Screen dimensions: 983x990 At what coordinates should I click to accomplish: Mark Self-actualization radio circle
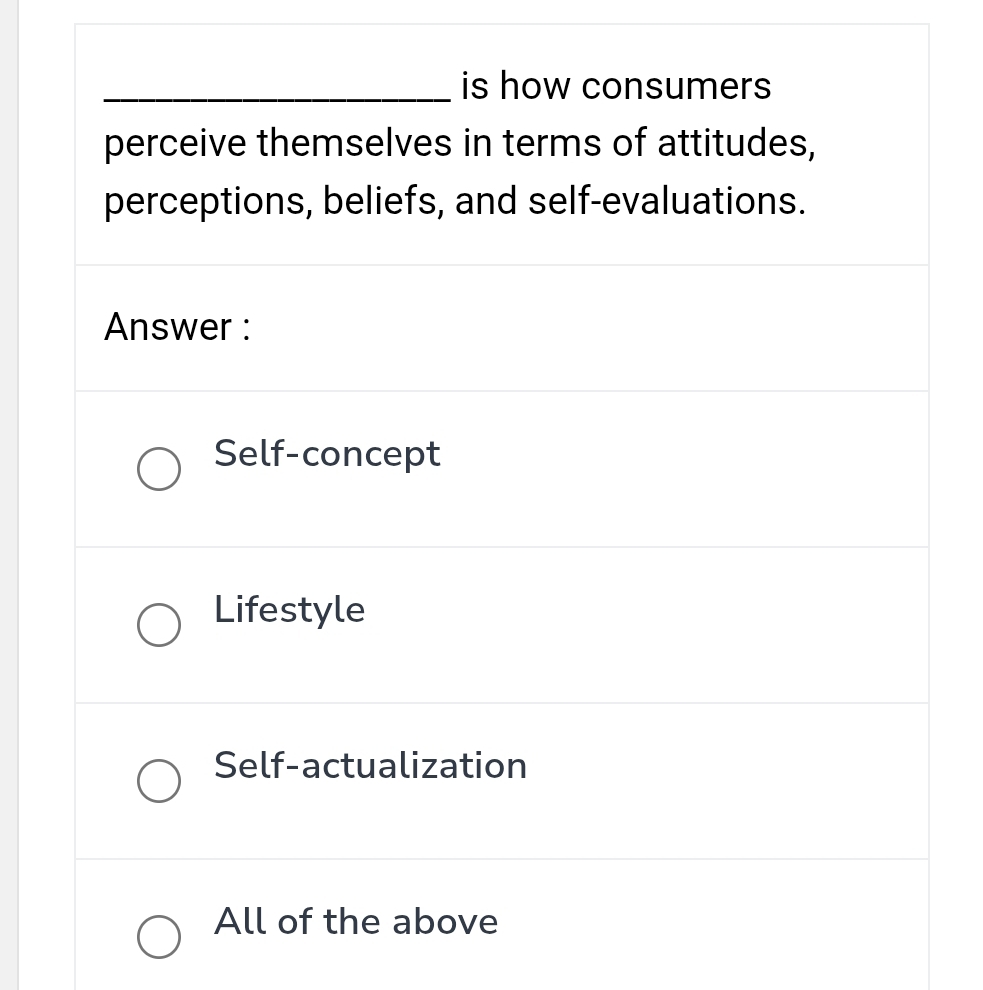coord(159,781)
